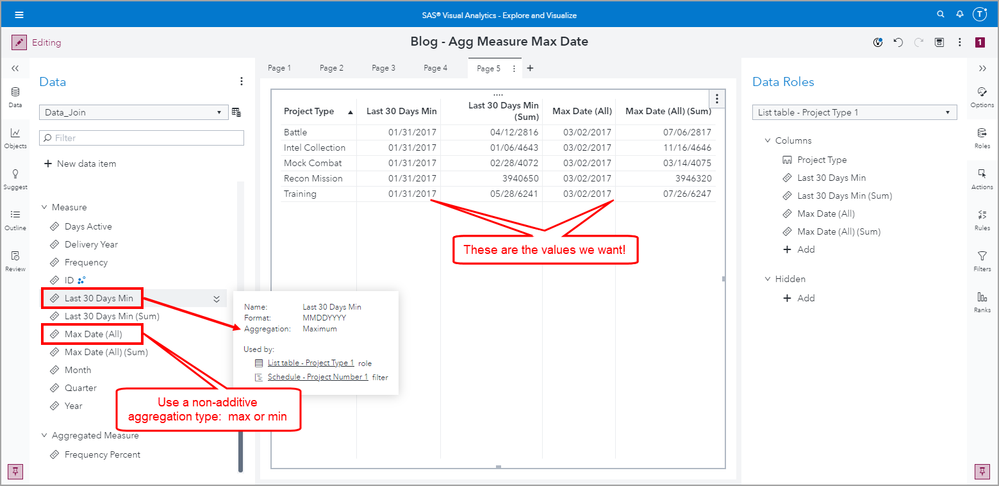
Task: Select Frequency Percent aggregated measure
Action: (x=103, y=455)
